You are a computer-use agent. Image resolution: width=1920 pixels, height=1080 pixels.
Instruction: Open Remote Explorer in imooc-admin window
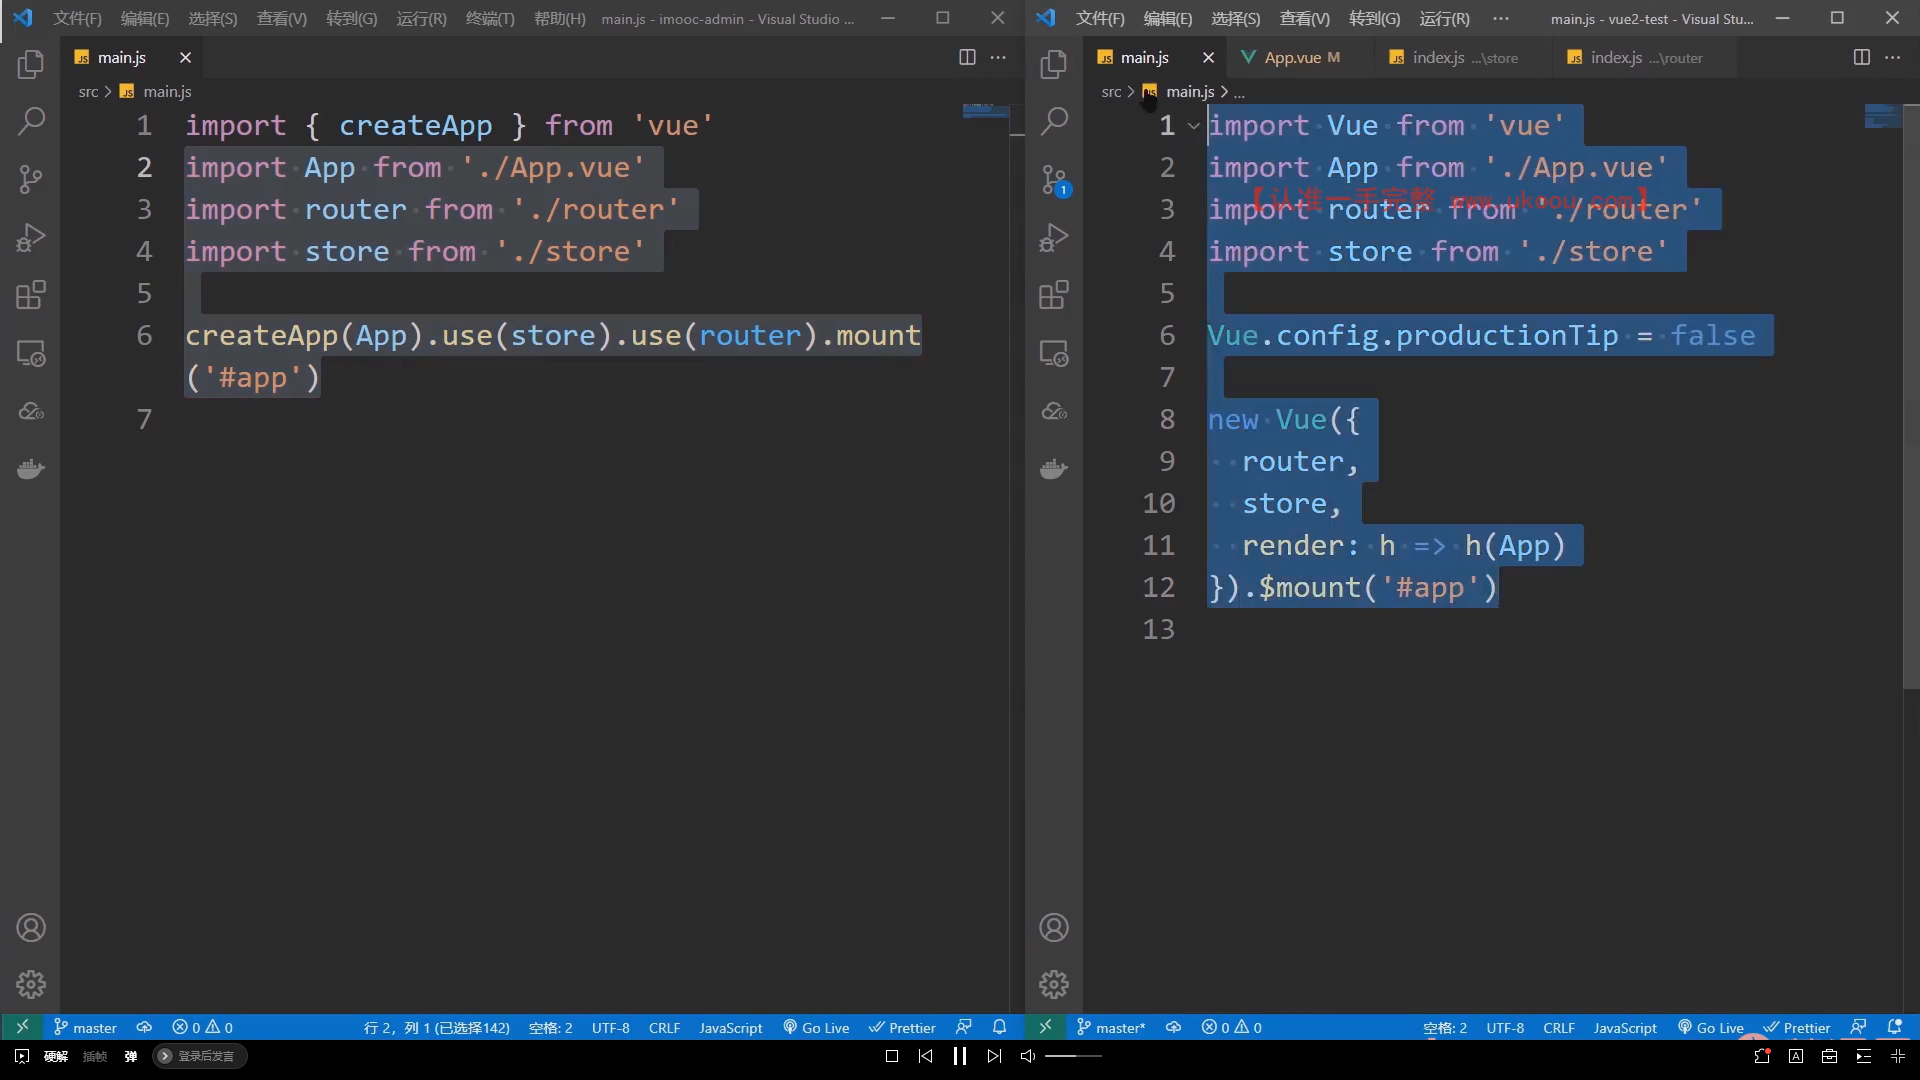(x=31, y=353)
